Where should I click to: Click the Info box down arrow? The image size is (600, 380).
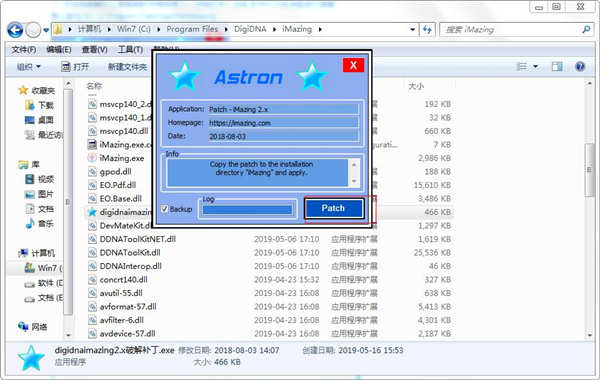(x=354, y=181)
